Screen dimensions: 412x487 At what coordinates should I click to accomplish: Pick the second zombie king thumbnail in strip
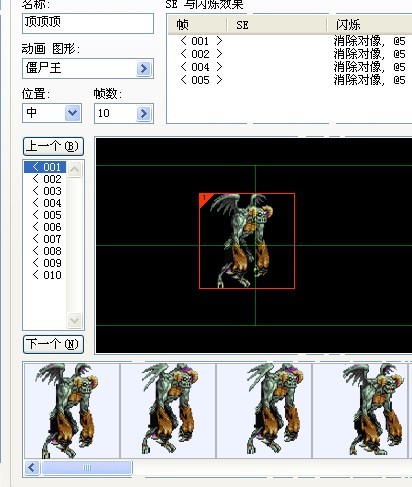pos(168,411)
